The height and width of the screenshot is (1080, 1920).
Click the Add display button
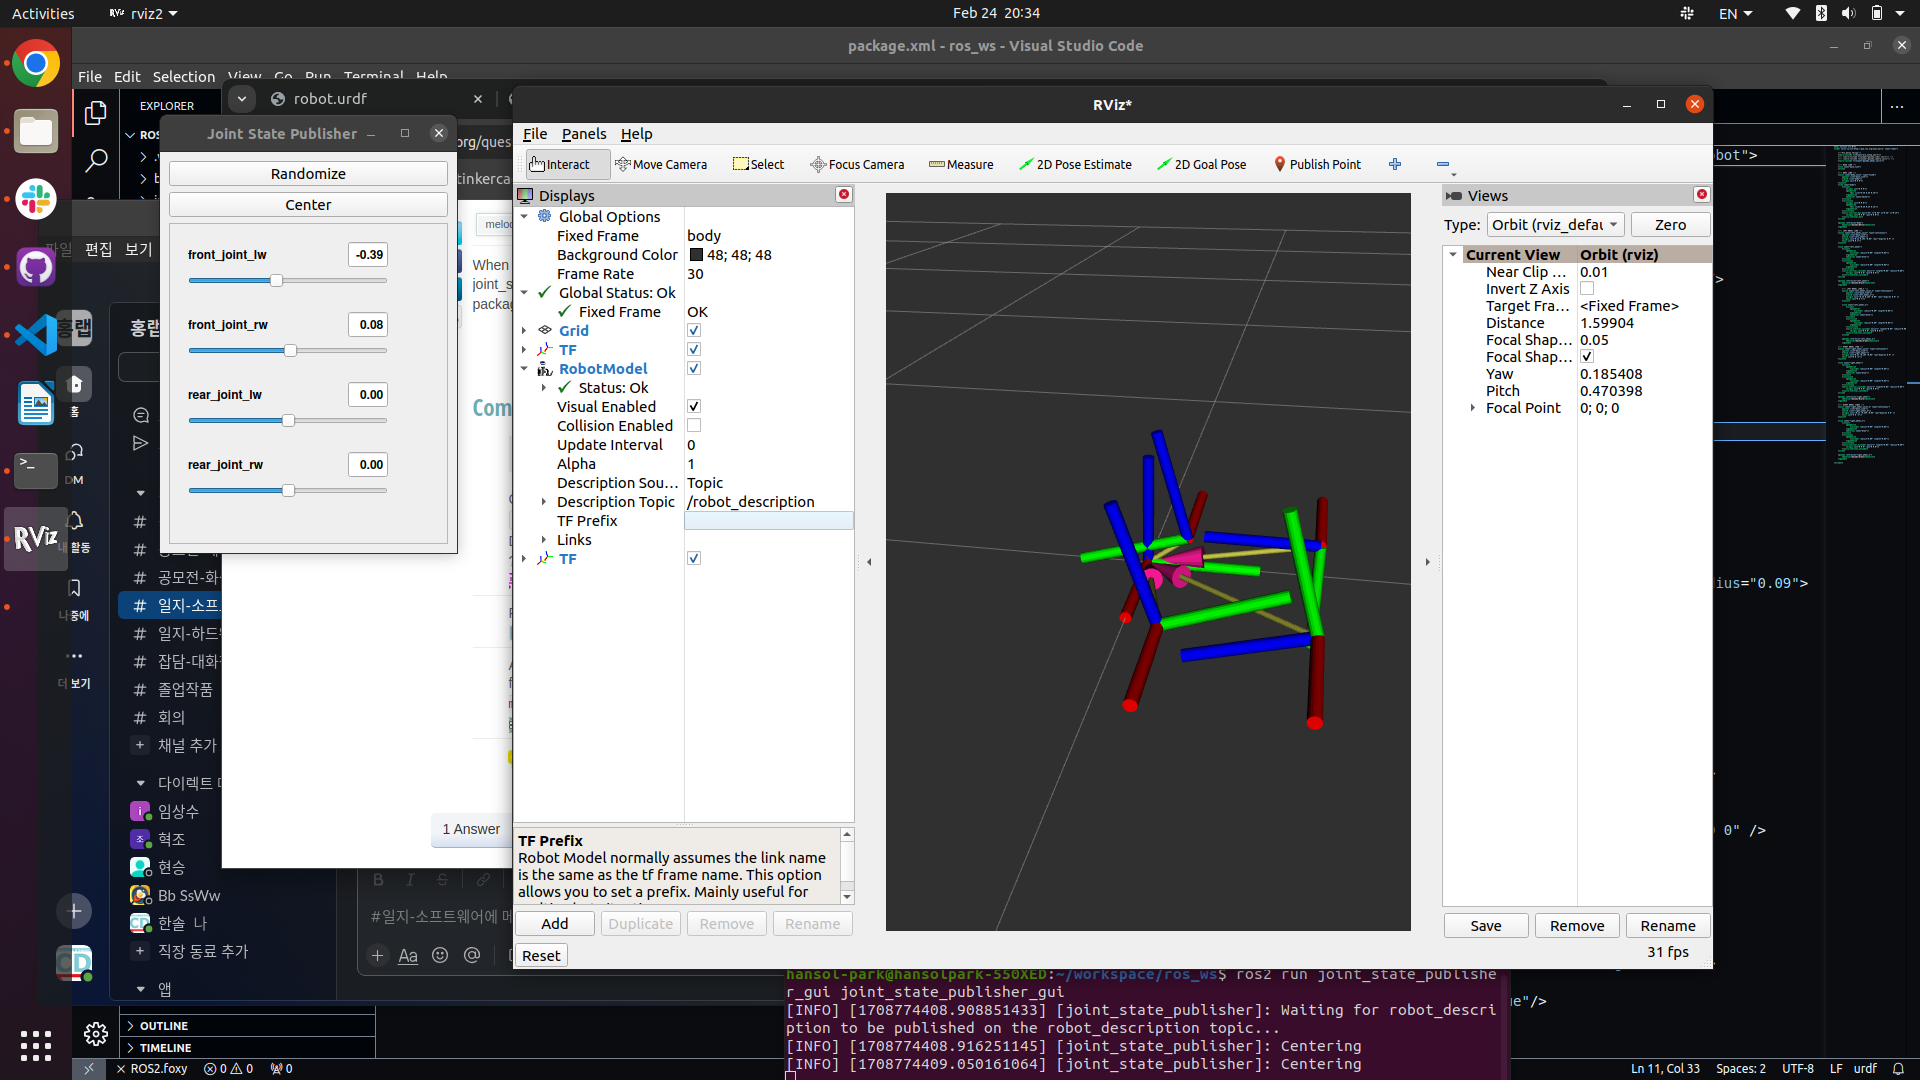click(555, 924)
